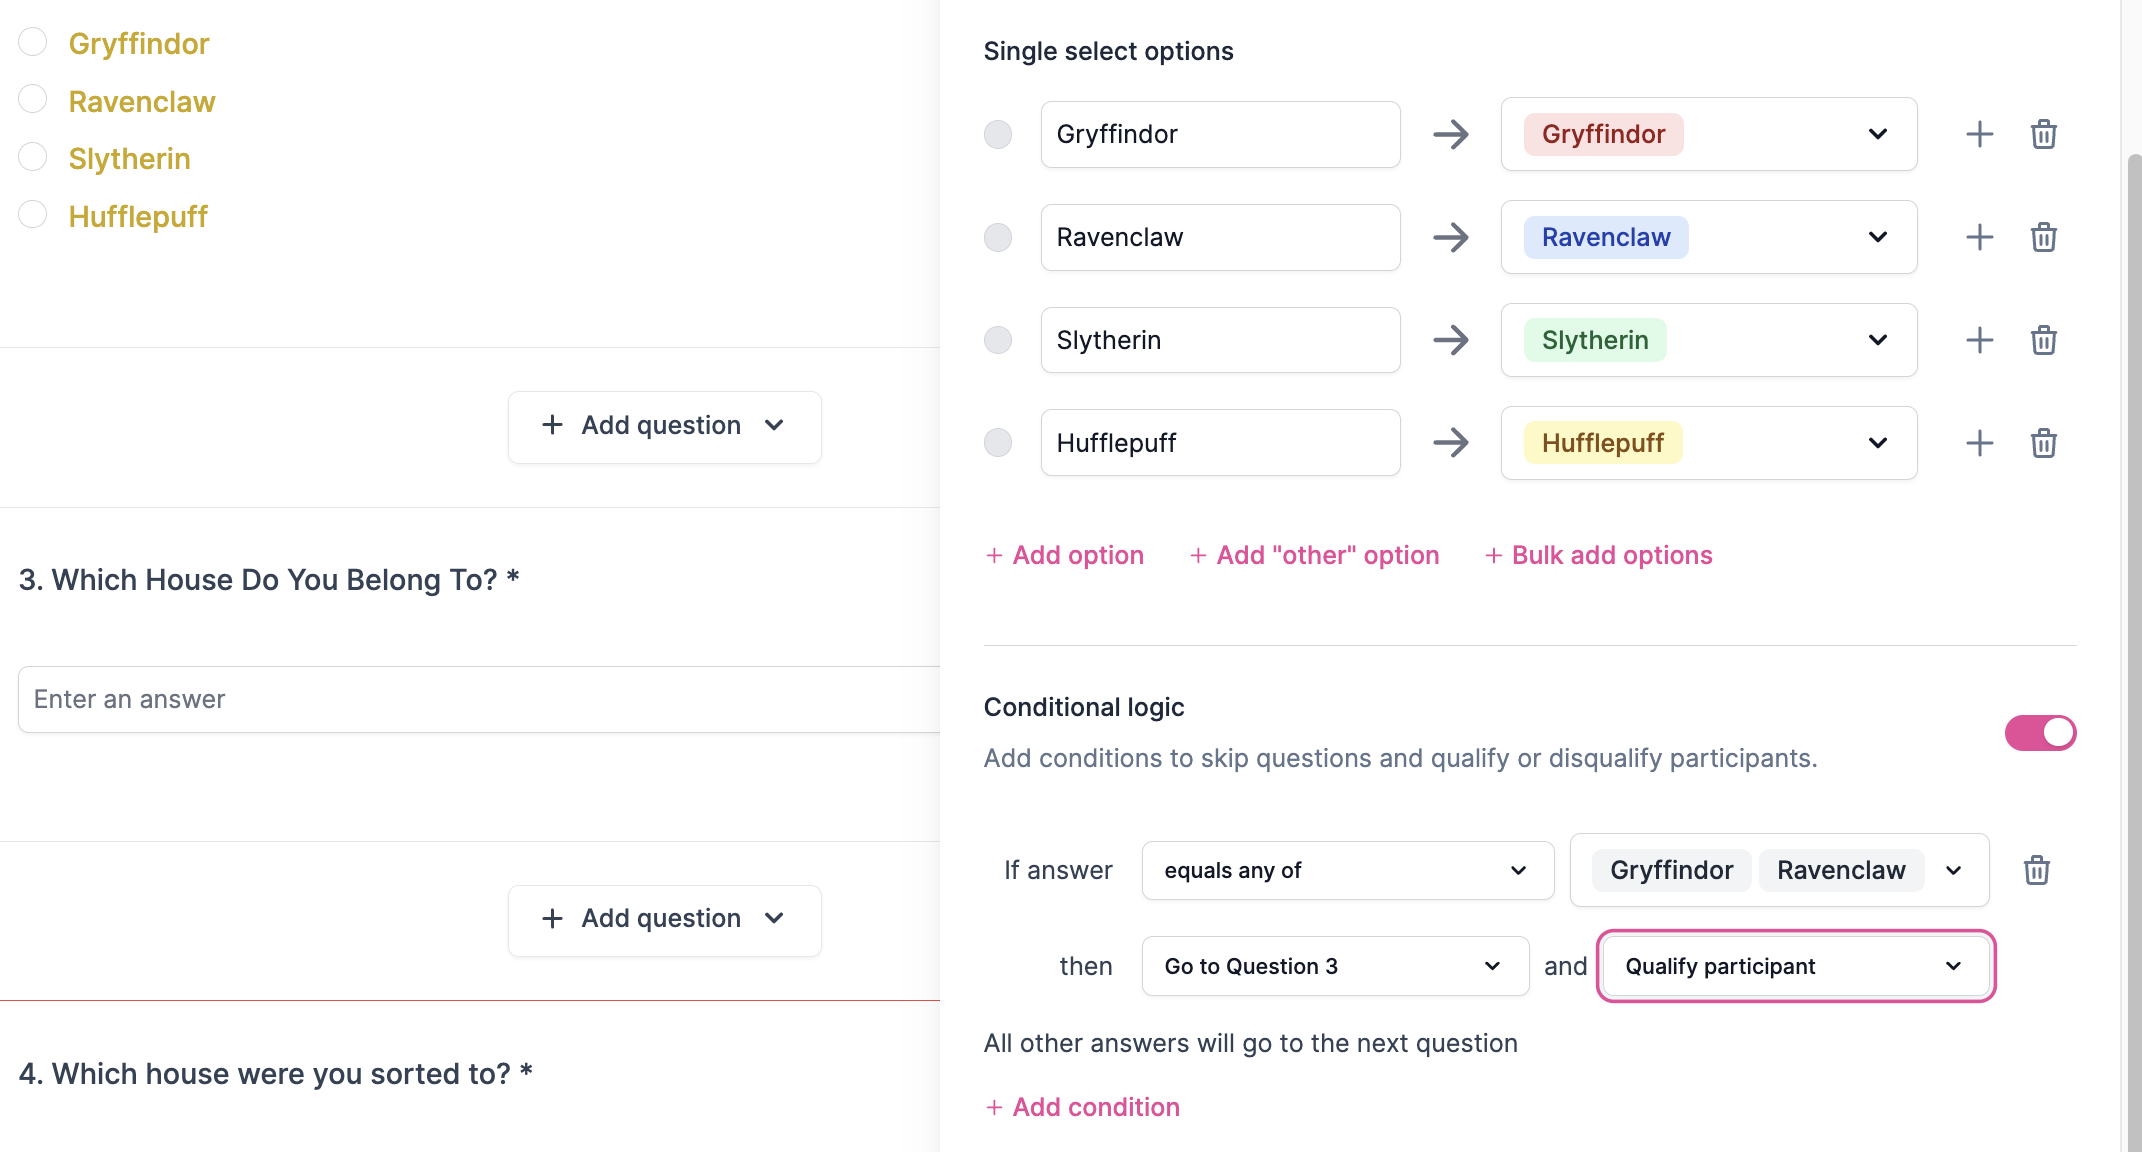The height and width of the screenshot is (1152, 2142).
Task: Delete the conditional logic condition
Action: click(x=2036, y=870)
